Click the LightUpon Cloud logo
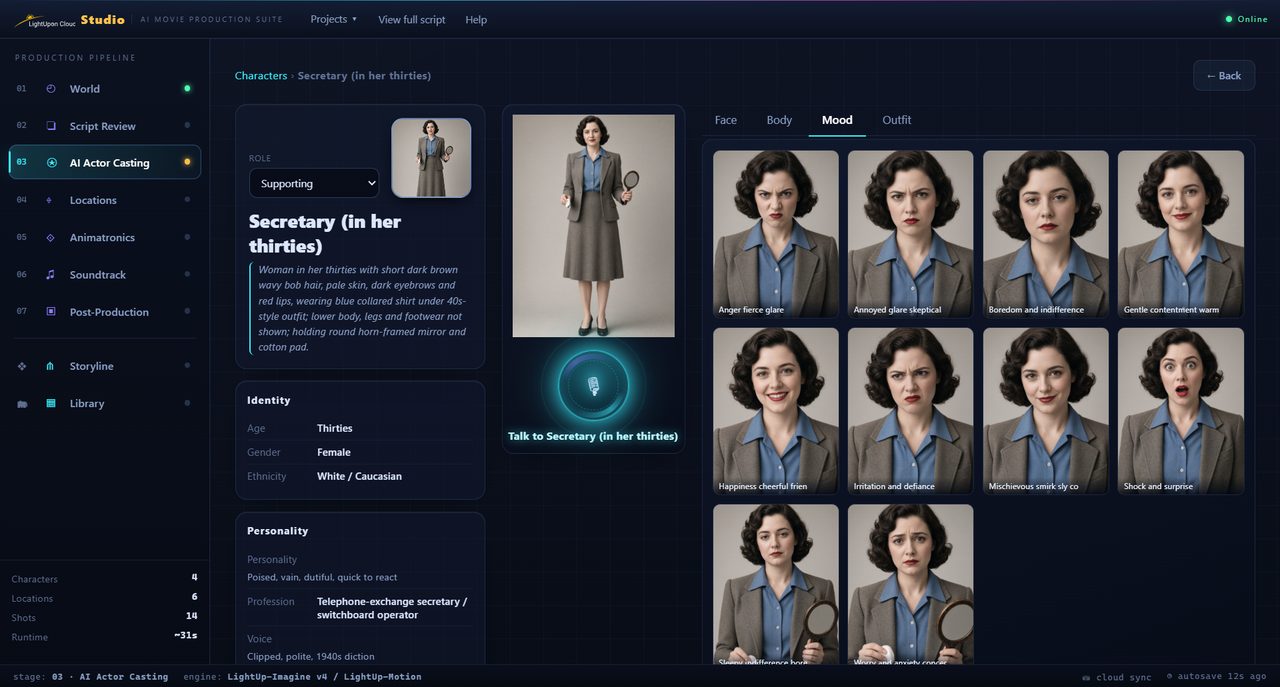This screenshot has width=1280, height=687. tap(46, 20)
